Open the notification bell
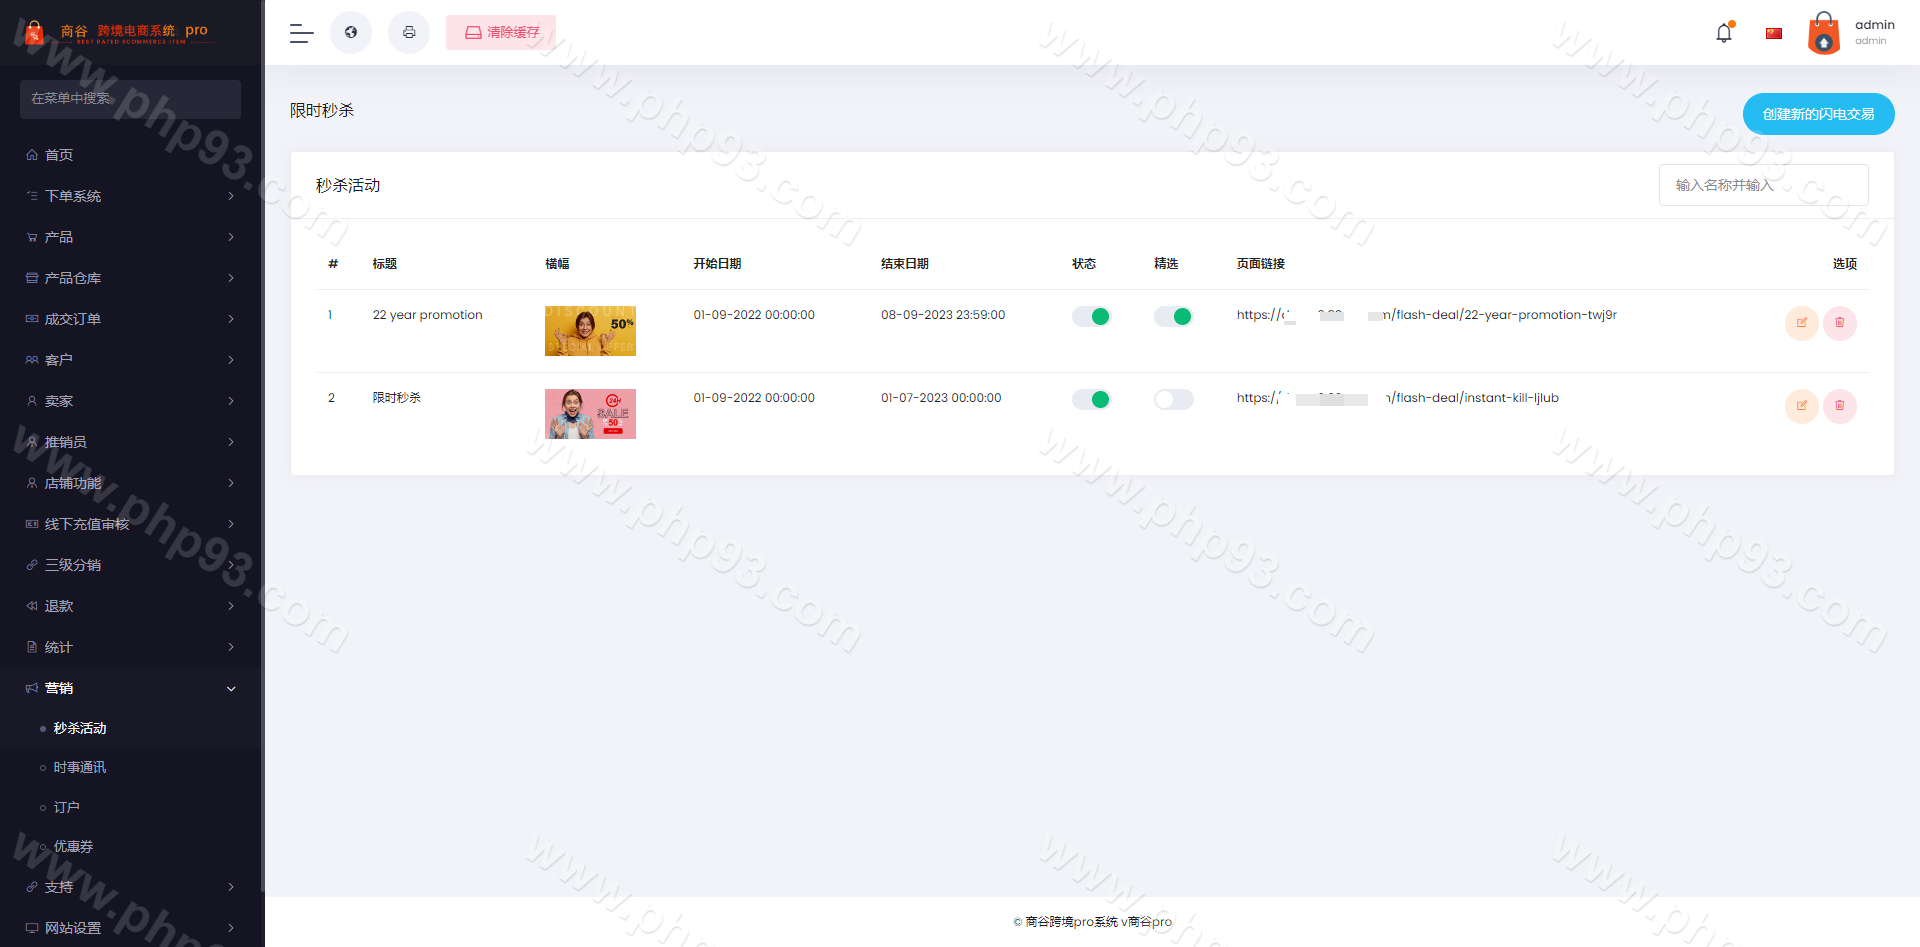The image size is (1920, 947). [1724, 33]
